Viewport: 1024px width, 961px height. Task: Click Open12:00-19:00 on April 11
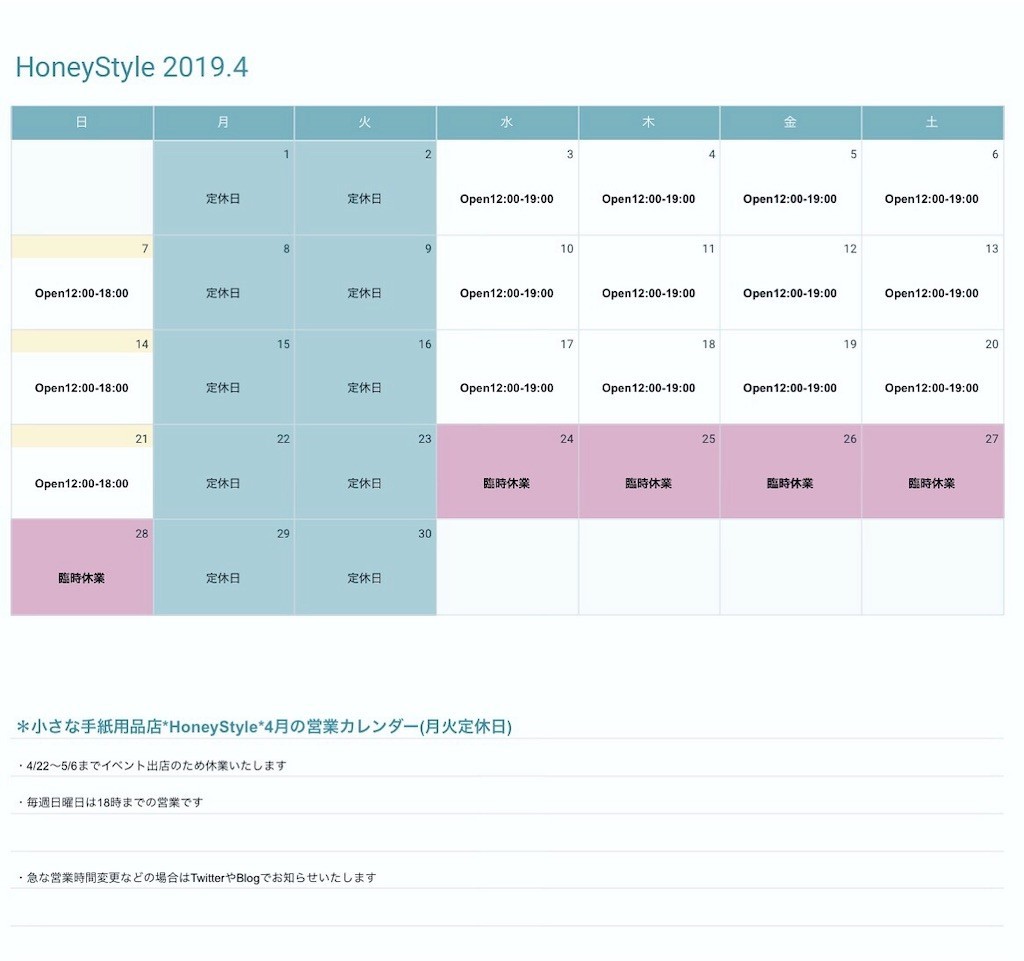[x=648, y=294]
